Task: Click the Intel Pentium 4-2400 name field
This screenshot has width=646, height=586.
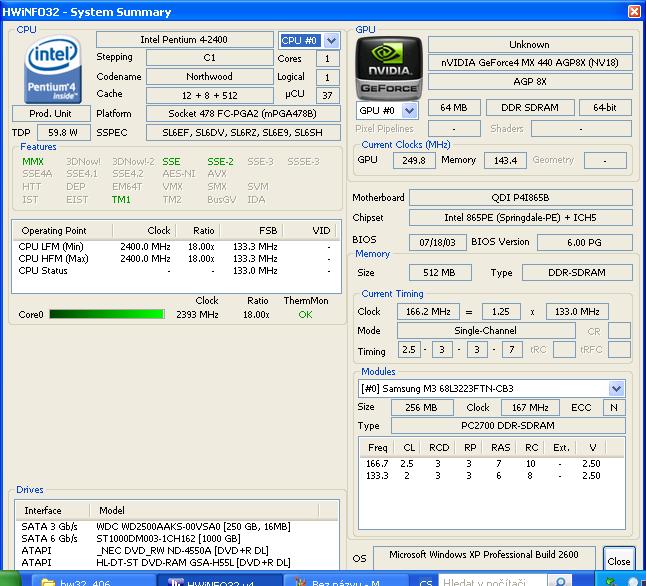Action: (x=185, y=40)
